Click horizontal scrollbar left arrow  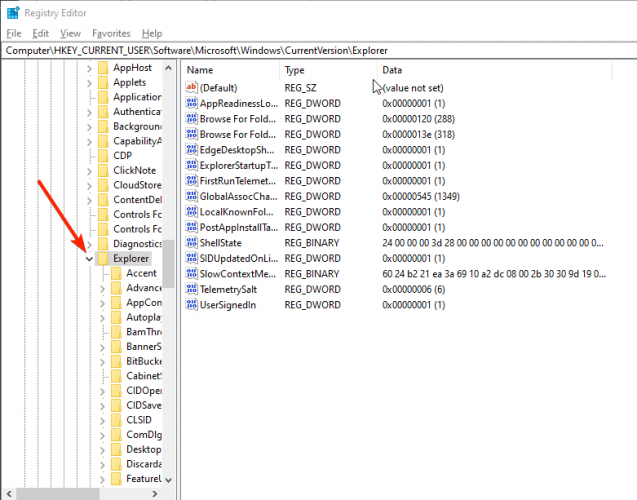9,494
